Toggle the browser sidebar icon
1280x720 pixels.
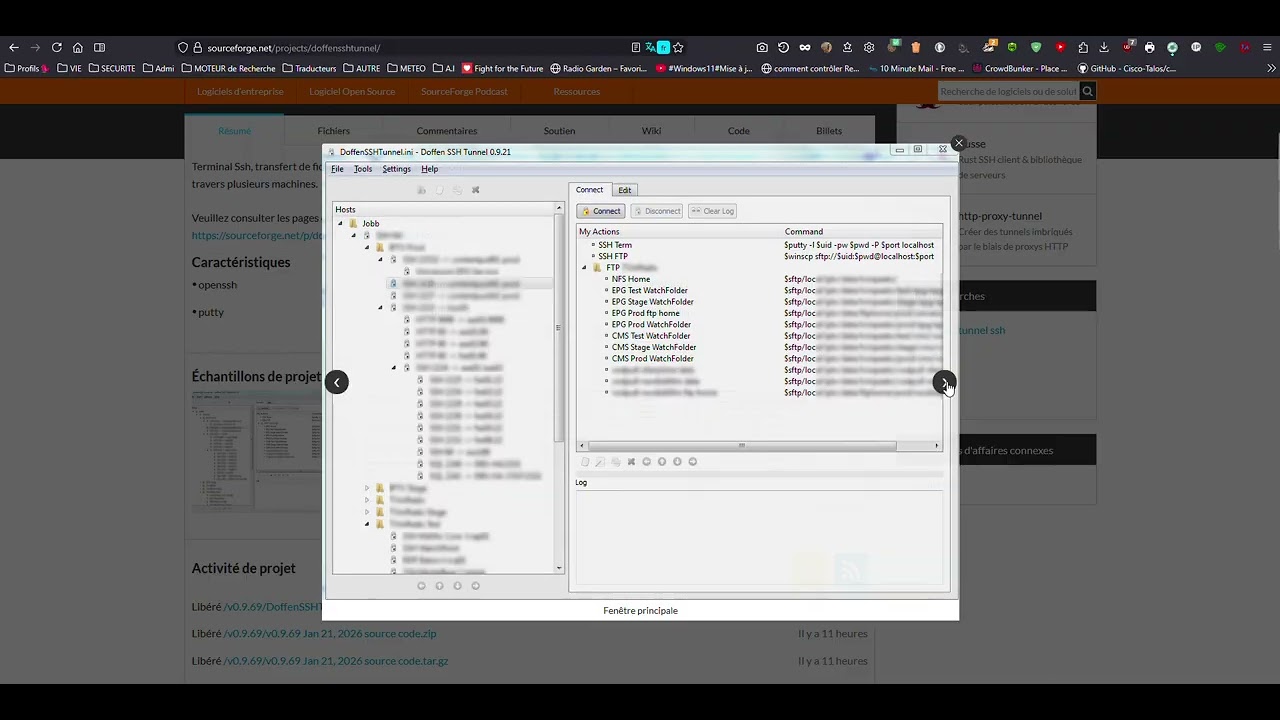pyautogui.click(x=99, y=47)
